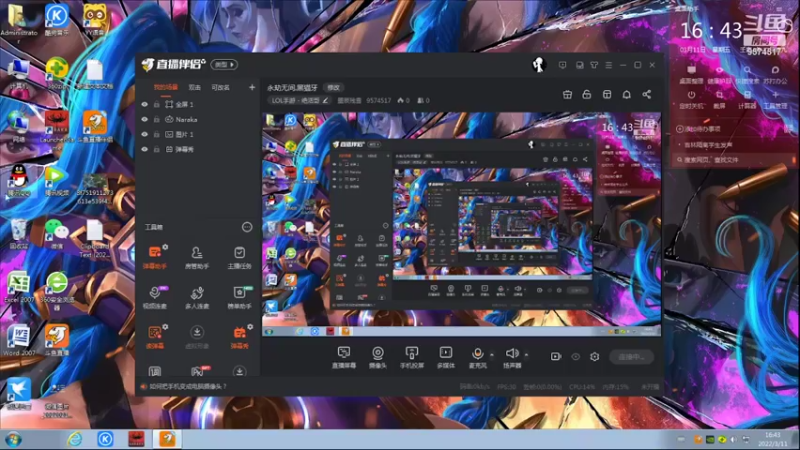Open the 房管助手 tool

click(197, 257)
